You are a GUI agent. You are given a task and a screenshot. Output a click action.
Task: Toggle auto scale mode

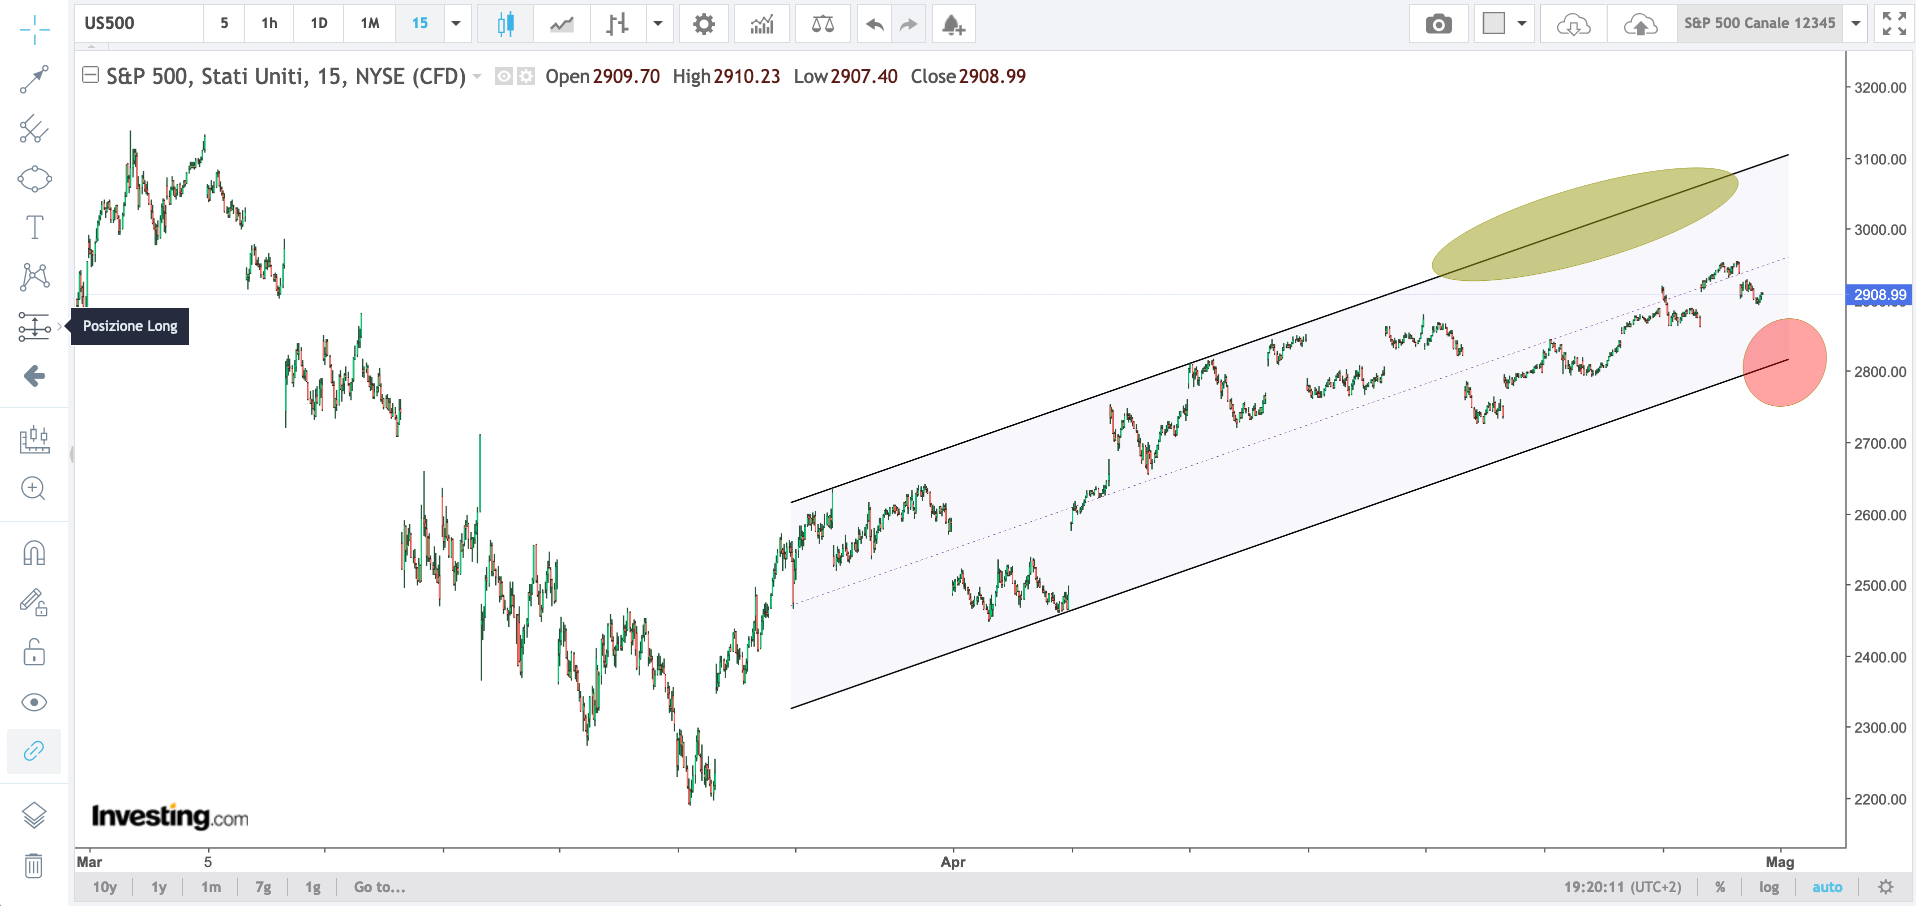point(1827,887)
